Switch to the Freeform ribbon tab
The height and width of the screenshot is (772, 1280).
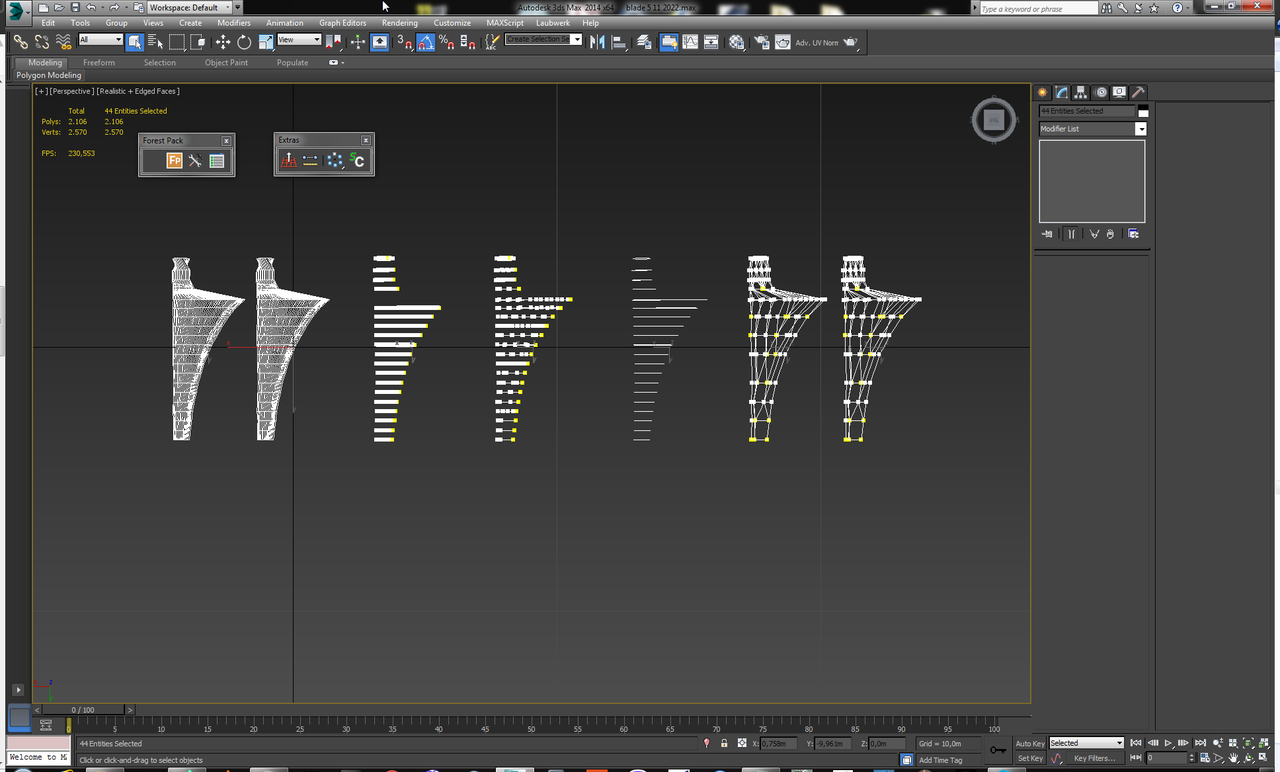(99, 62)
